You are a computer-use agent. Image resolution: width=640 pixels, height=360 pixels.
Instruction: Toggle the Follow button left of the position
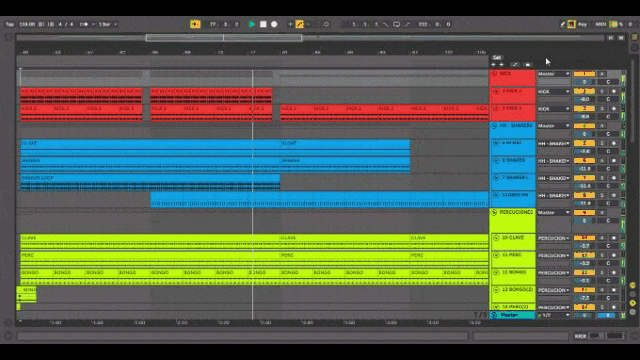[x=195, y=24]
